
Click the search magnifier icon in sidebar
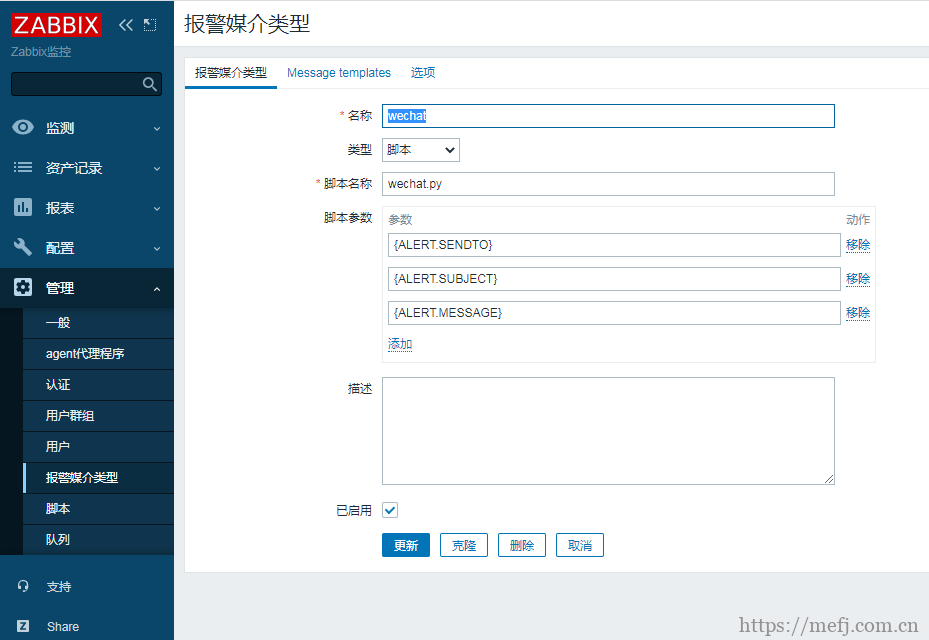pos(150,84)
